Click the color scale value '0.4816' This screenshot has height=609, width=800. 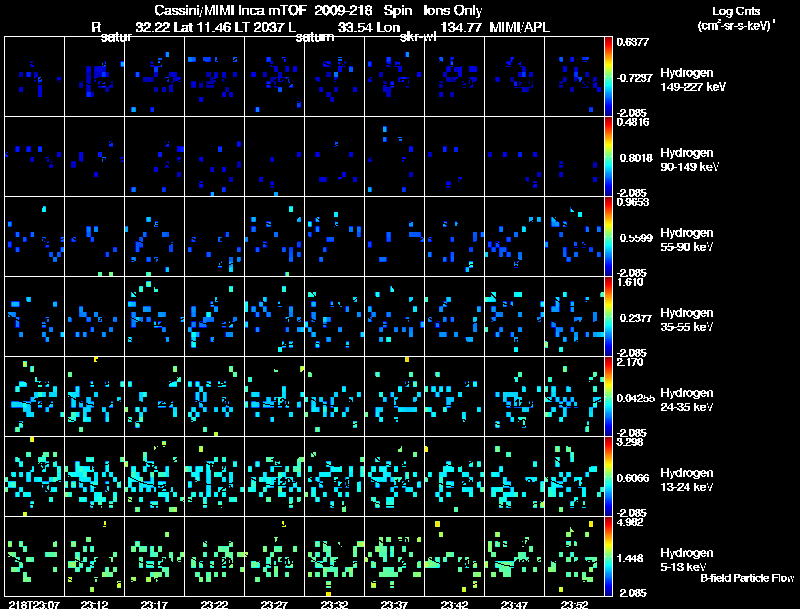[633, 122]
